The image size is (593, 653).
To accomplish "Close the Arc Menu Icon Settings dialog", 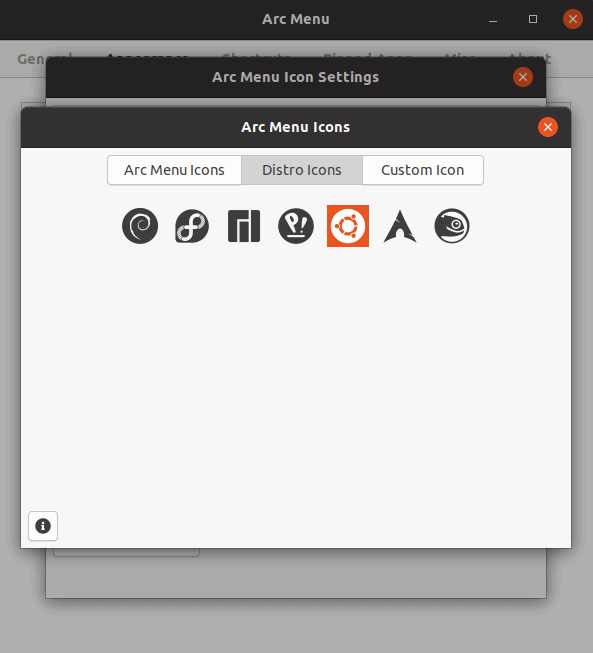I will coord(523,77).
